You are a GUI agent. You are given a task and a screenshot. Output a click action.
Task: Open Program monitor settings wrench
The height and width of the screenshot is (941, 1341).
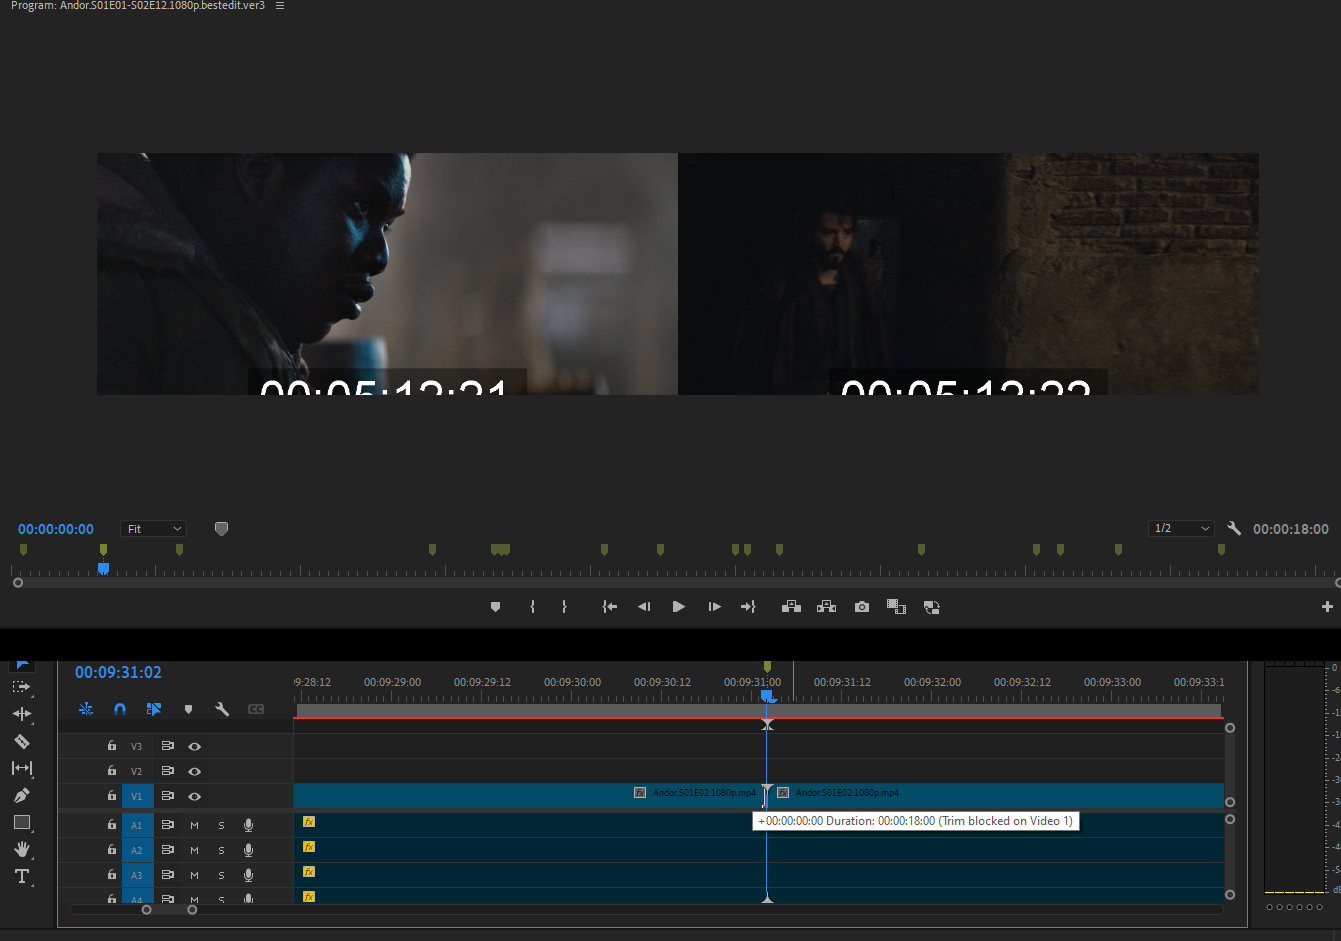coord(1234,528)
